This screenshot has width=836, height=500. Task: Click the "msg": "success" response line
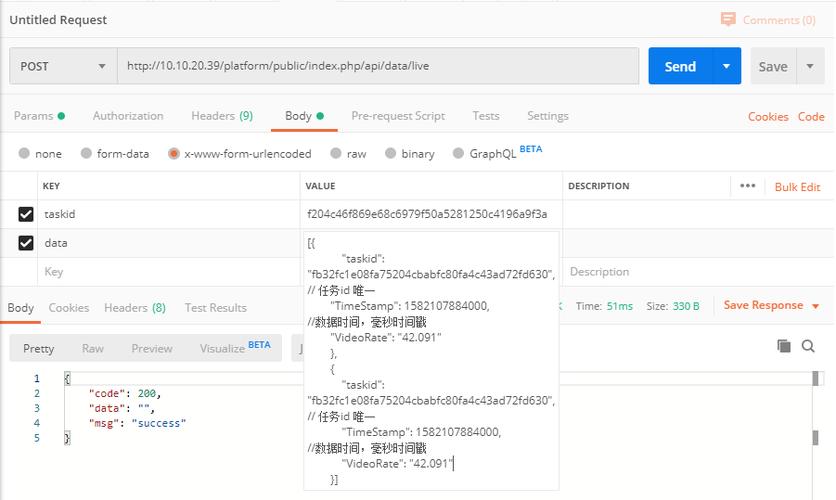pos(137,423)
